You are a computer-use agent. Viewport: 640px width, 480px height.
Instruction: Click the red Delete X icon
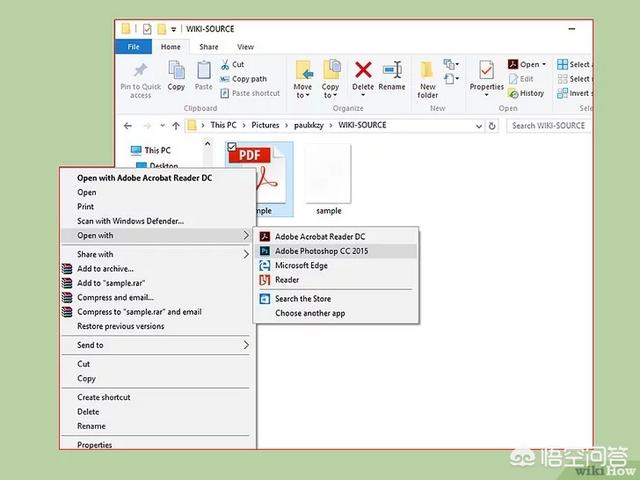tap(363, 70)
